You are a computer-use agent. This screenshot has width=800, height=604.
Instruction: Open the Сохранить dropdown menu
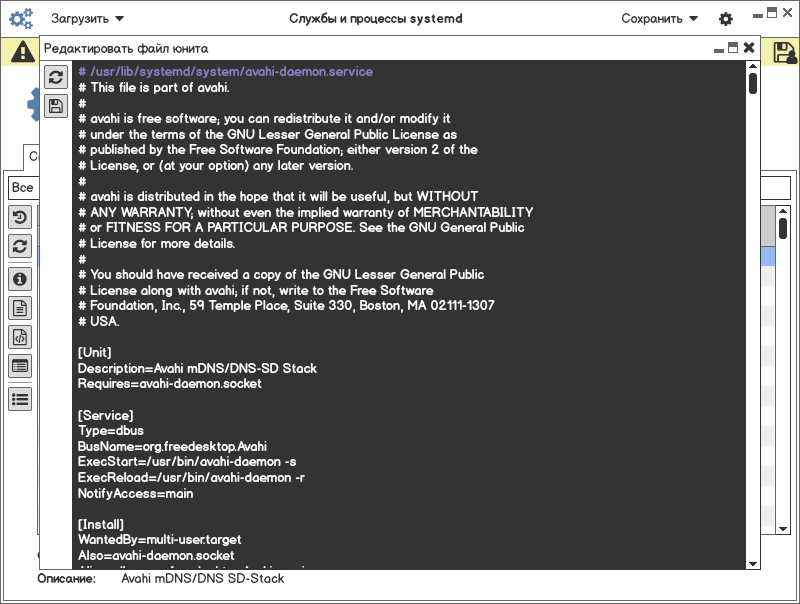pyautogui.click(x=659, y=18)
